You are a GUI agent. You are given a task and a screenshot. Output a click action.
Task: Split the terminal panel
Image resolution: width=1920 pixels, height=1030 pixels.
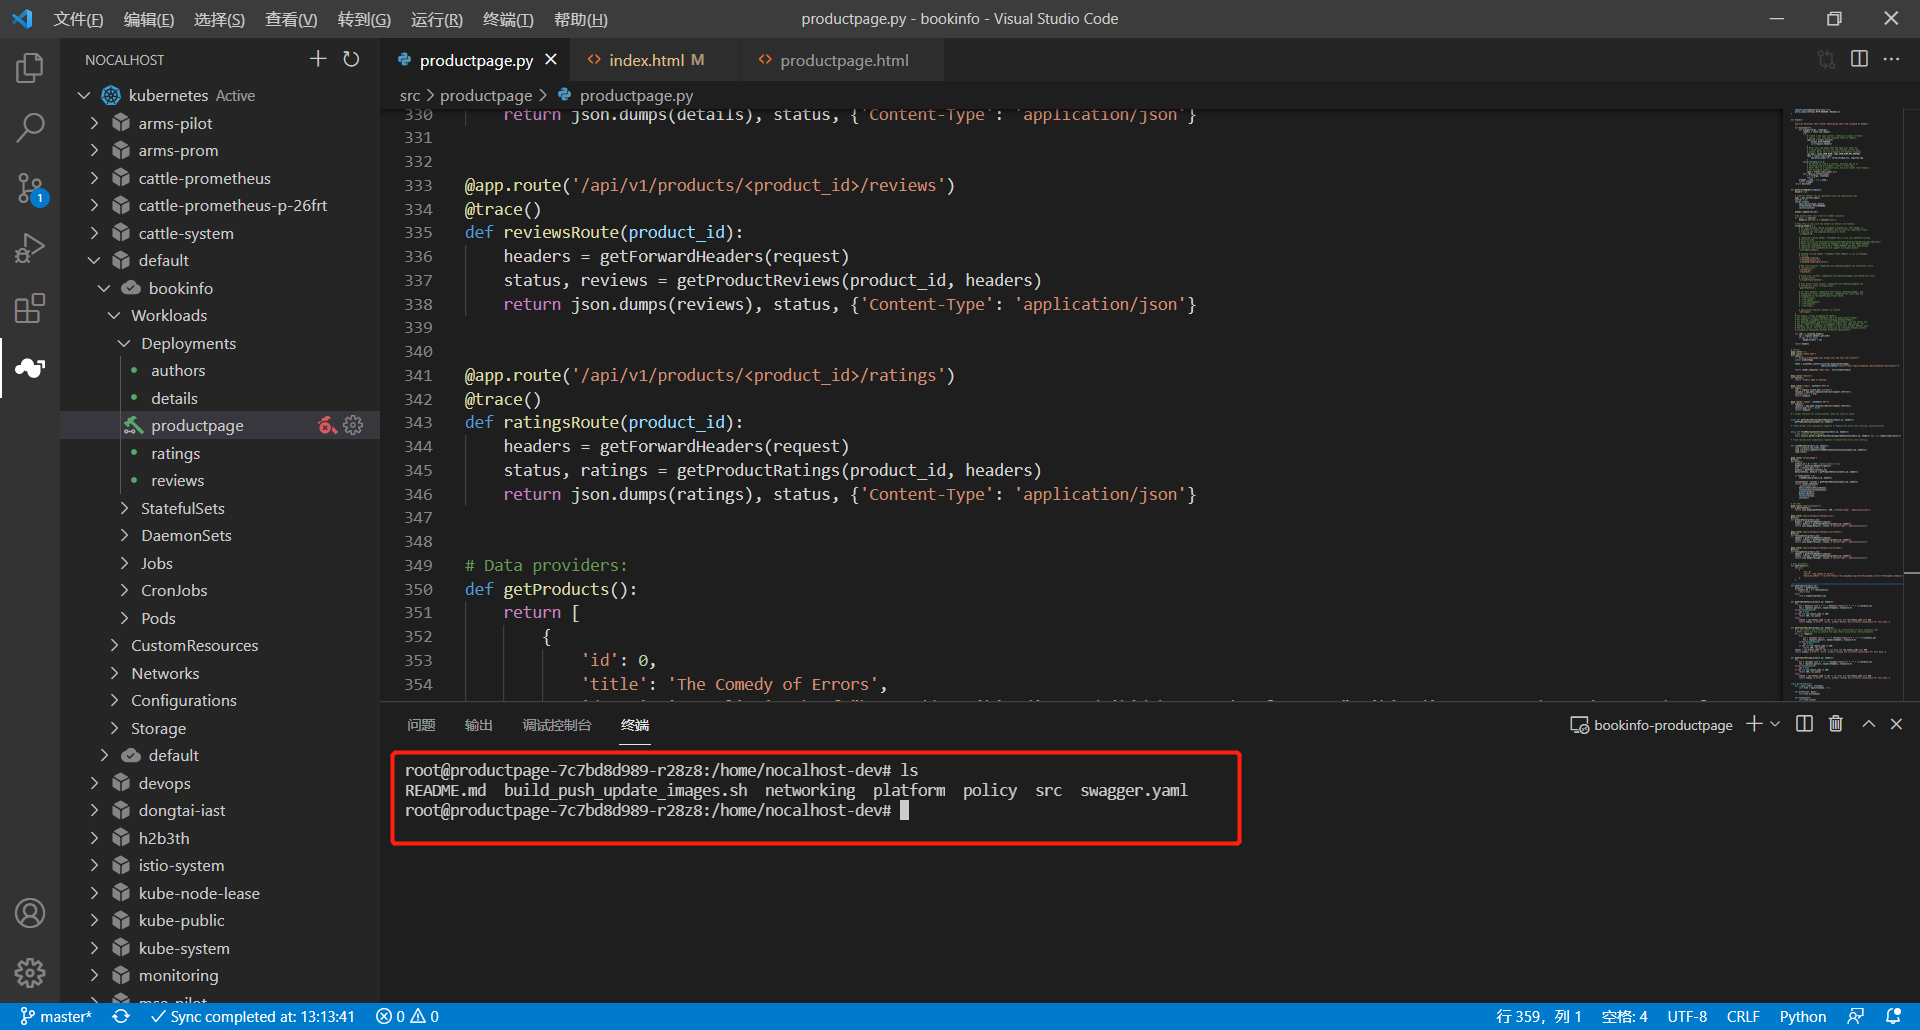pyautogui.click(x=1804, y=724)
